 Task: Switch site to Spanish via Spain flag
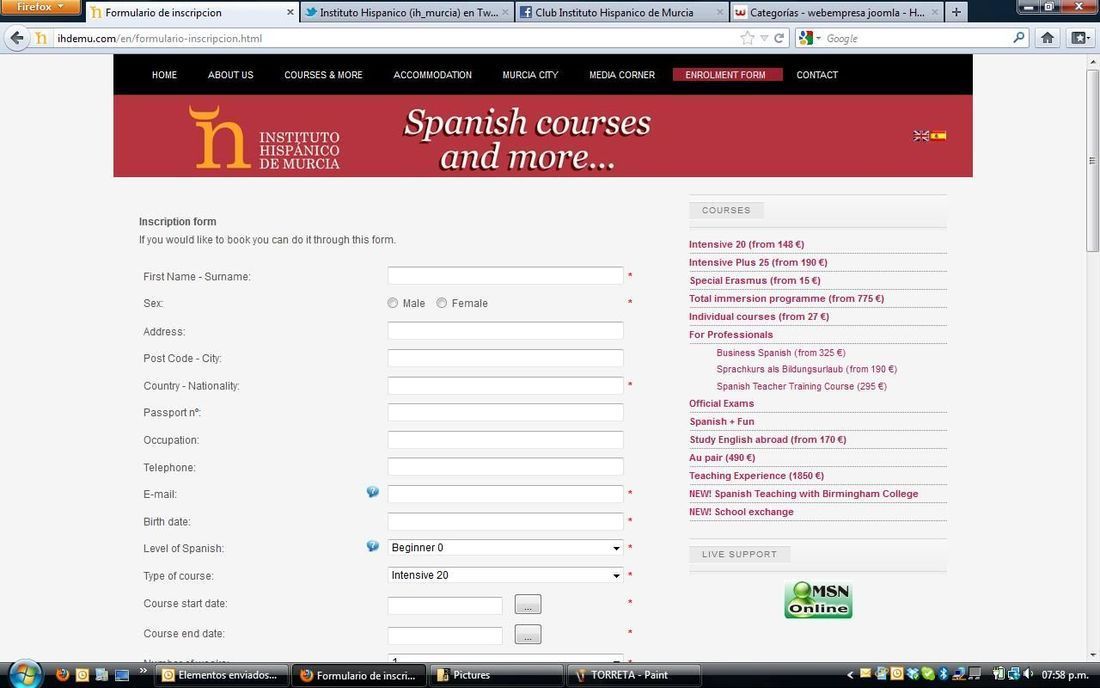click(x=938, y=135)
